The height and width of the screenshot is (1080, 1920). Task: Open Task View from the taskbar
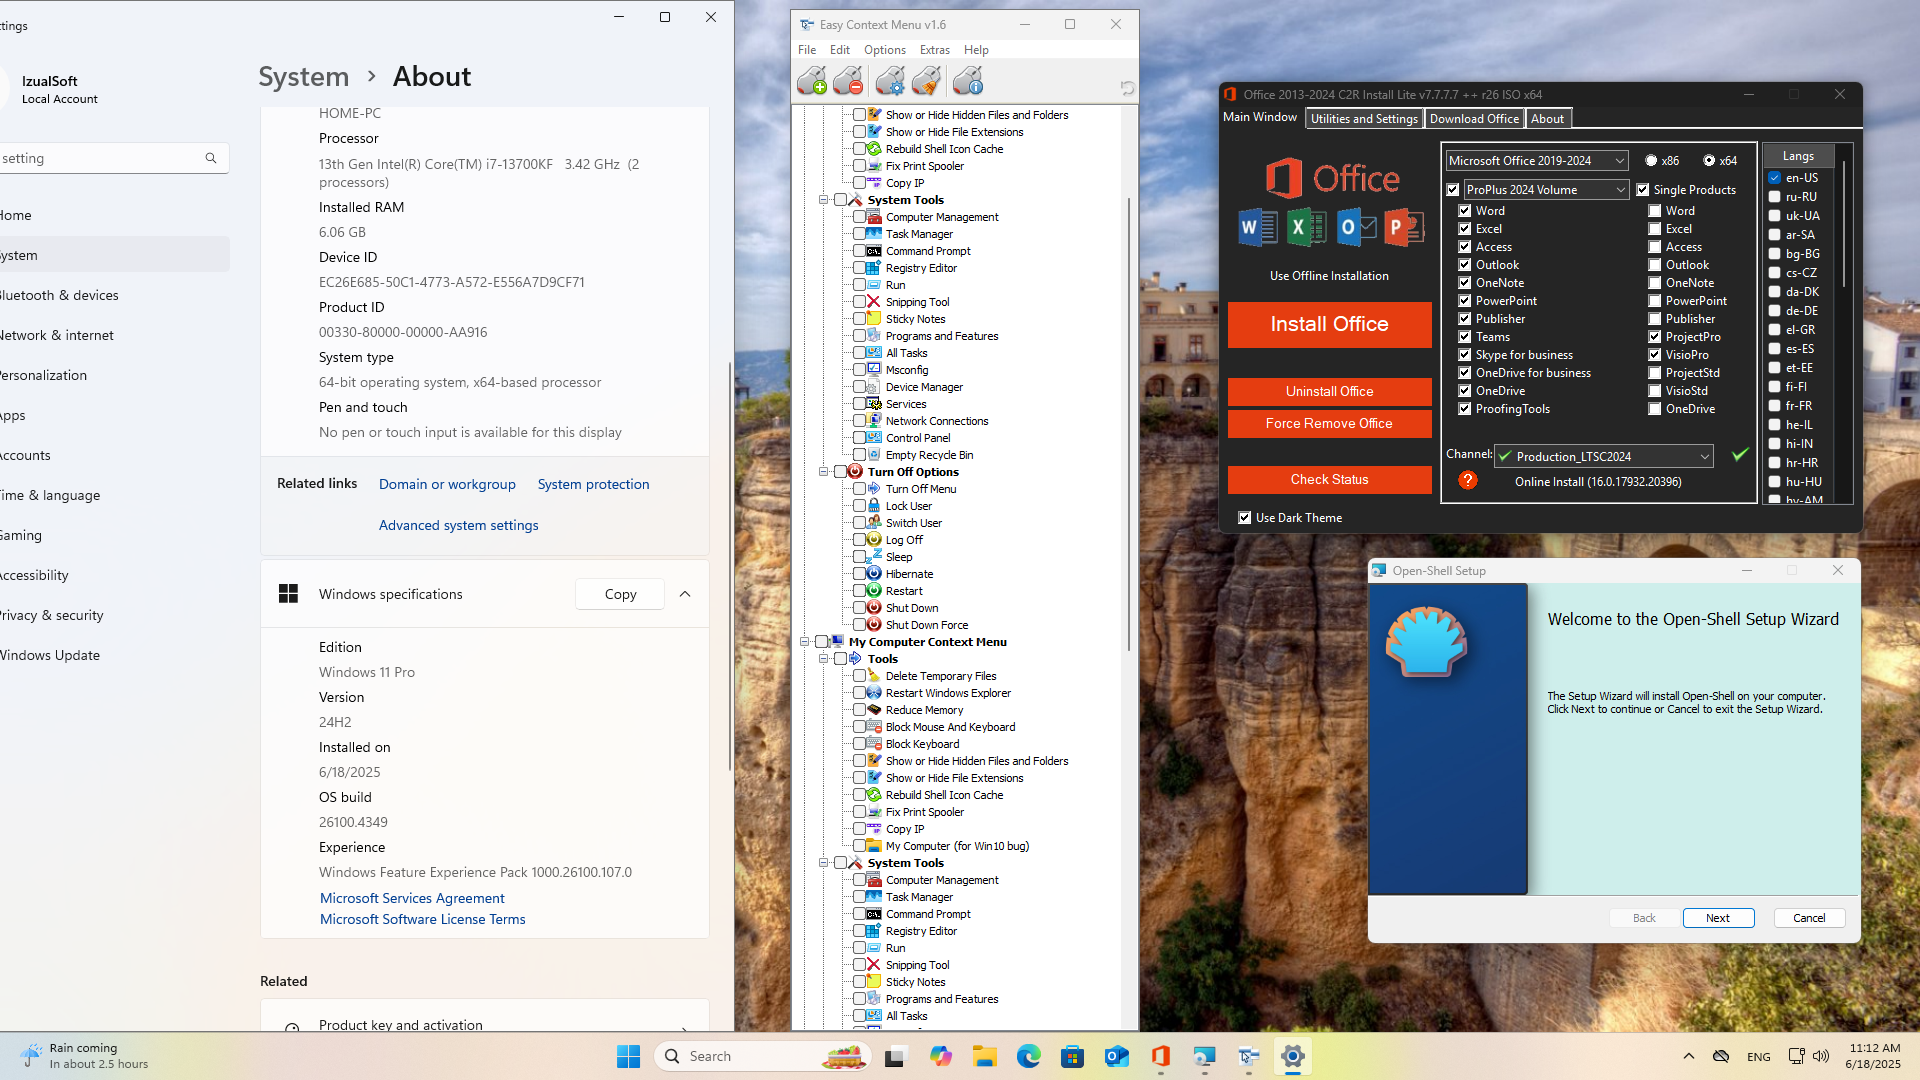(895, 1056)
